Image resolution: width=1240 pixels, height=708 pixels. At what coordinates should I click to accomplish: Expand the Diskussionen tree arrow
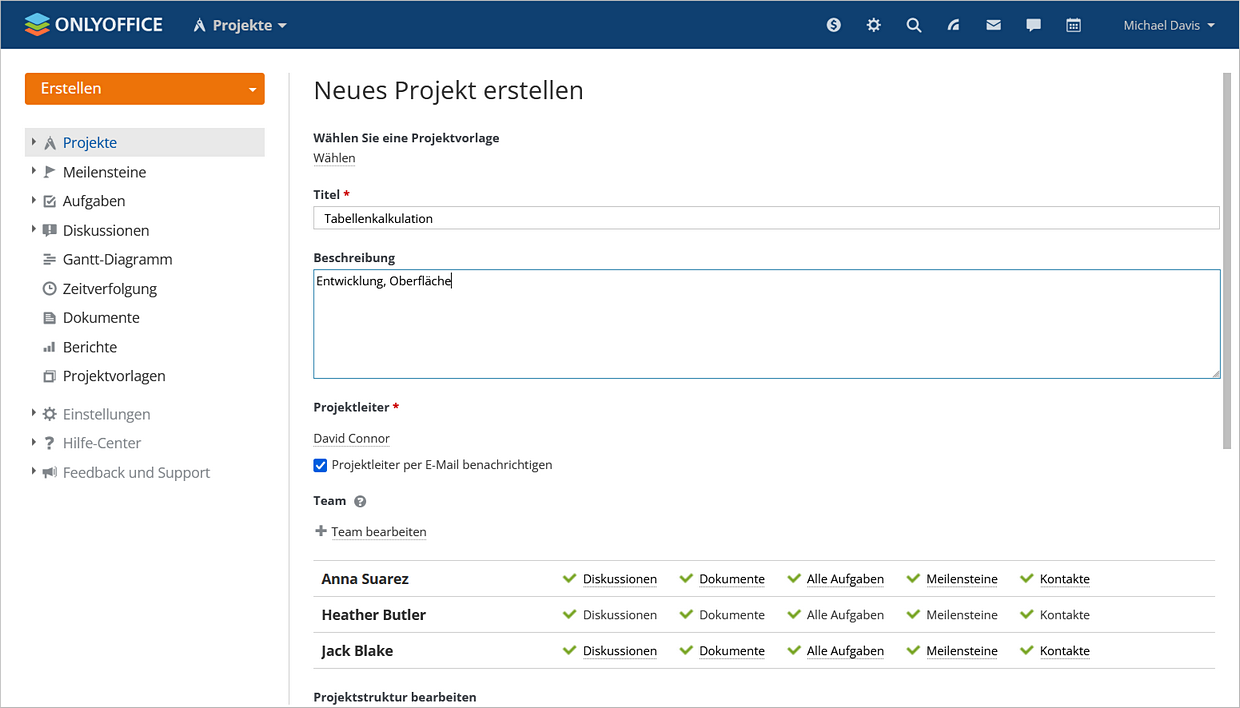34,230
